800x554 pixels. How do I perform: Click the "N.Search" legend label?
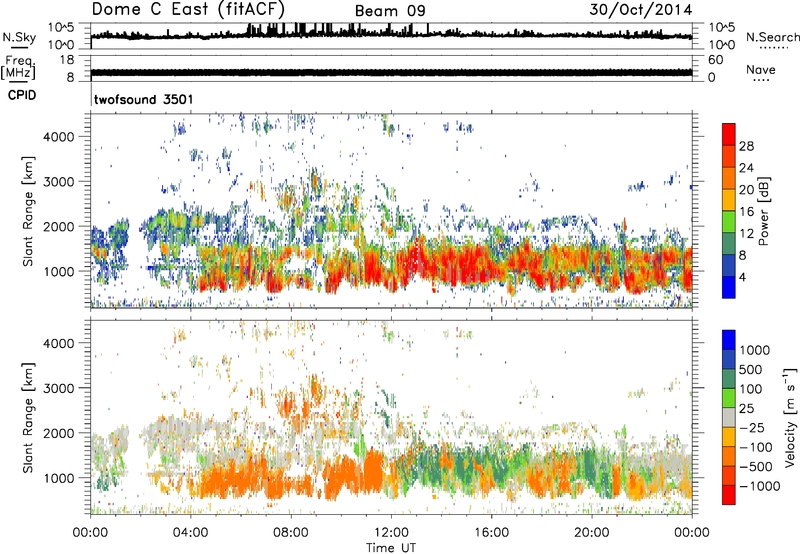pos(772,37)
